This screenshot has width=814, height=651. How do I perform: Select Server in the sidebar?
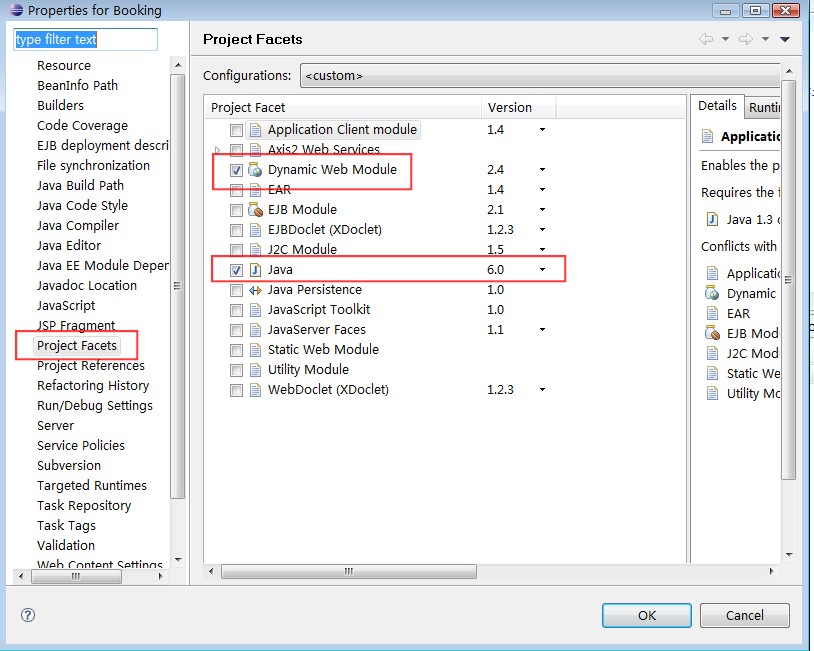click(56, 426)
